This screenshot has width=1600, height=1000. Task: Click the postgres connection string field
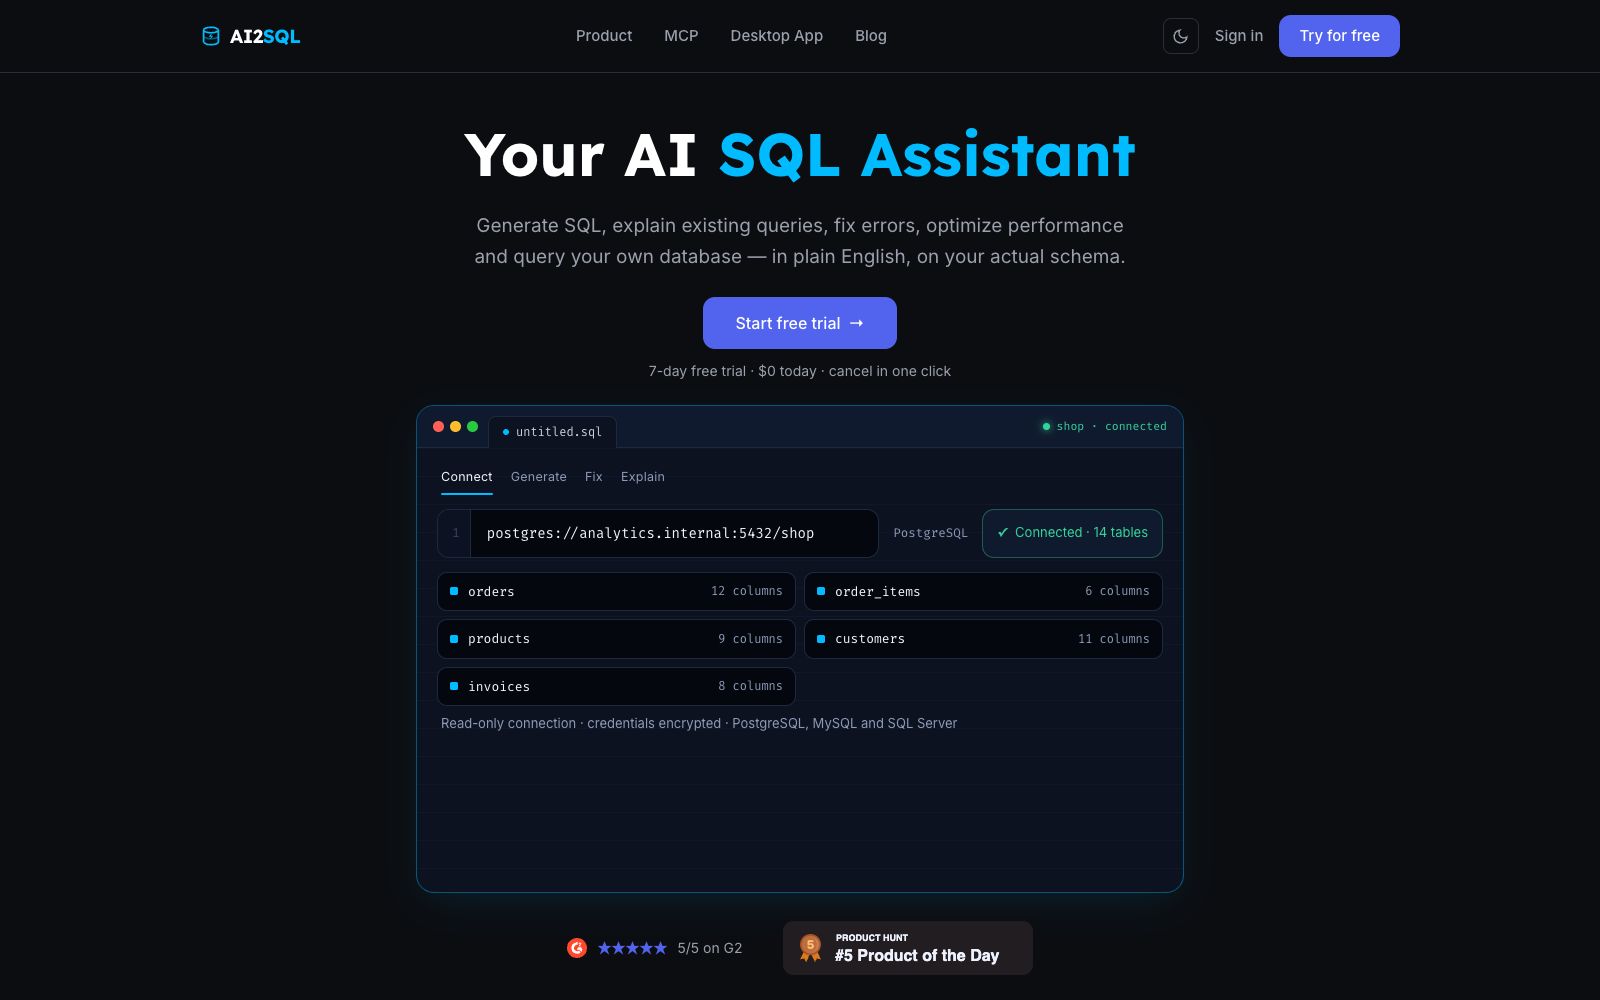657,533
